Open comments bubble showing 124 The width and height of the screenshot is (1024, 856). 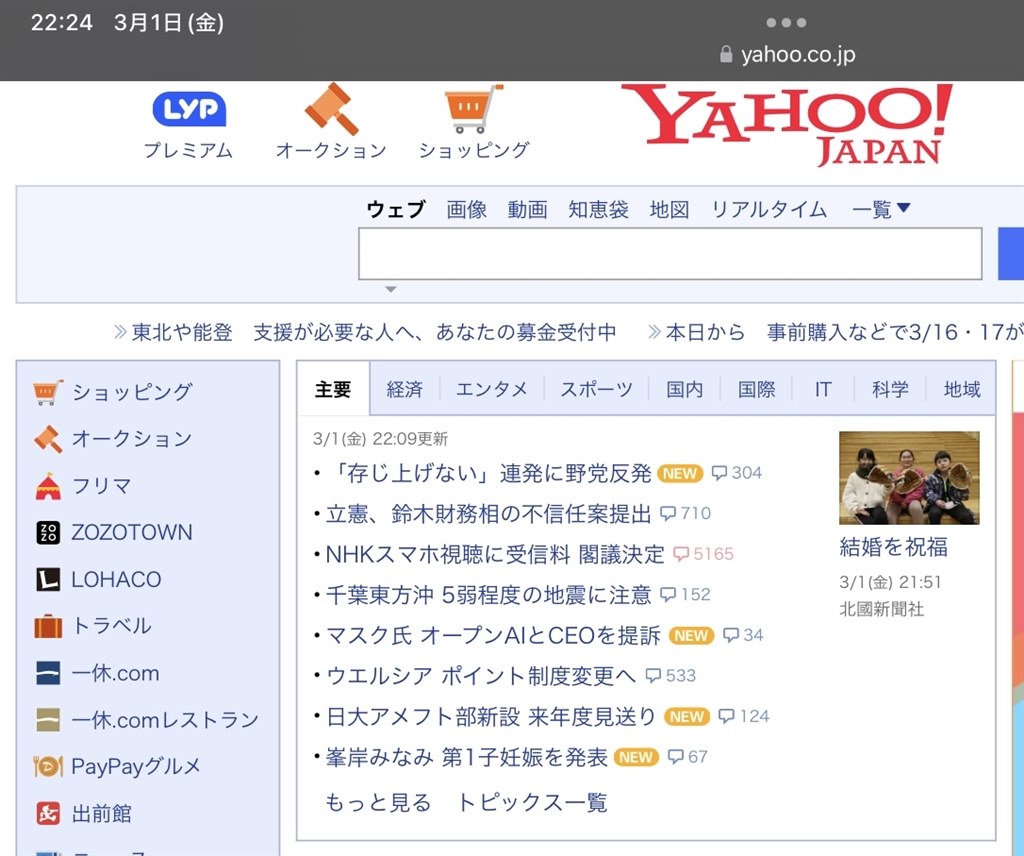tap(743, 716)
